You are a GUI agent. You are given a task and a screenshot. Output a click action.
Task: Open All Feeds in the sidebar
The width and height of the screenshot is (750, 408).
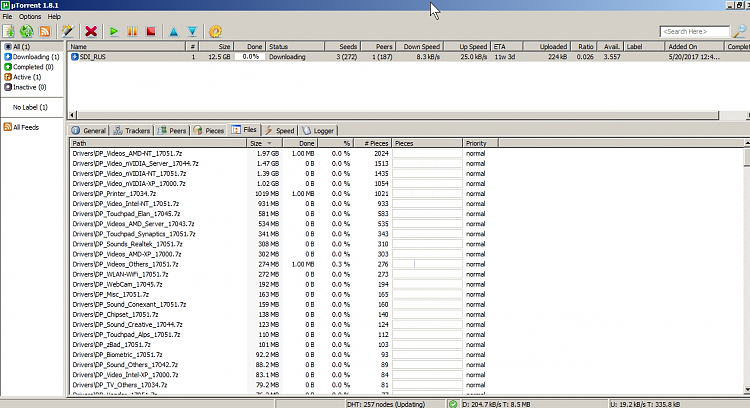[x=22, y=127]
